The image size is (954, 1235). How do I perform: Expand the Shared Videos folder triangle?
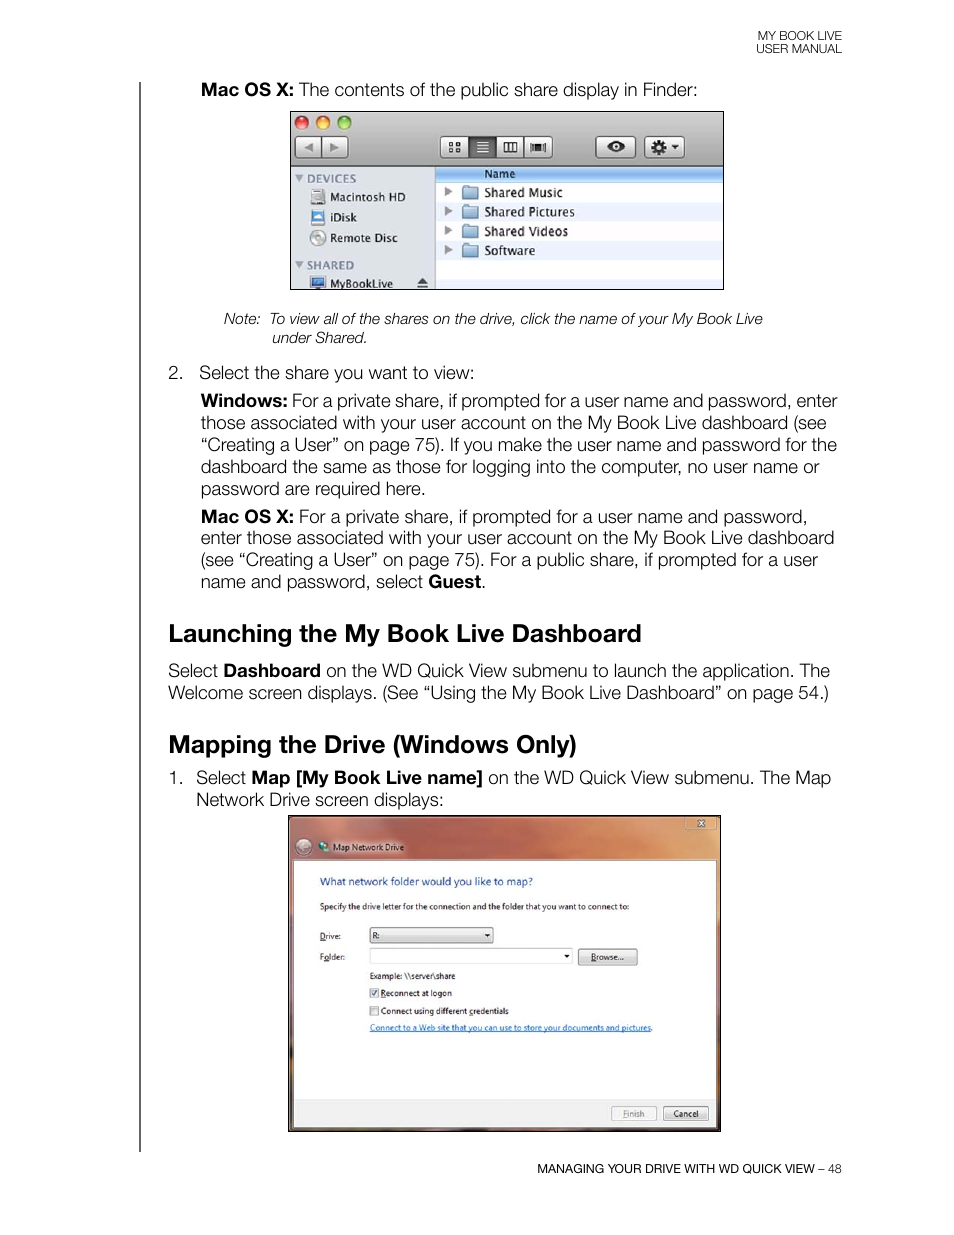pyautogui.click(x=449, y=230)
